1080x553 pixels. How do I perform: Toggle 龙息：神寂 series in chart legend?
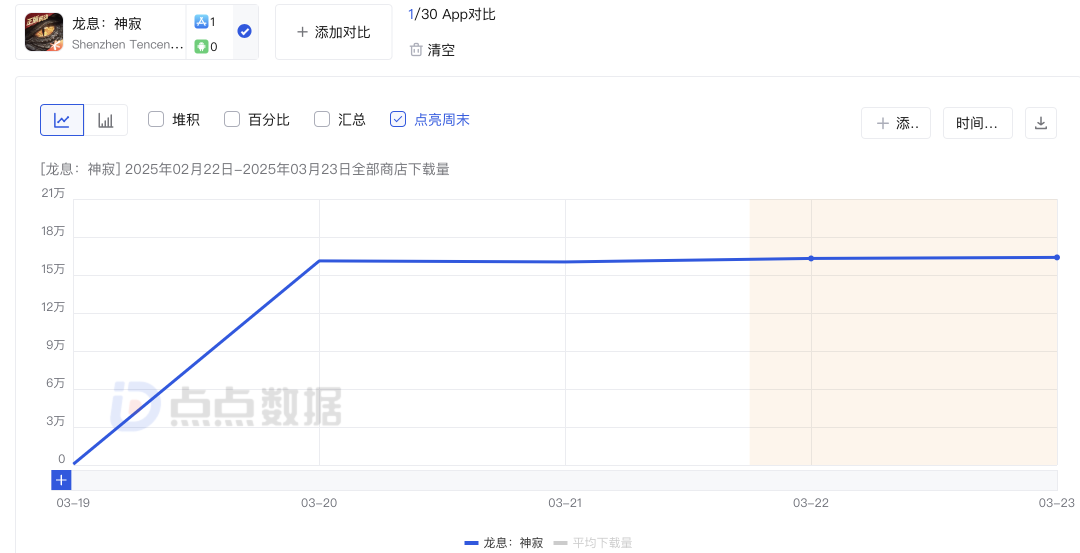click(x=504, y=543)
